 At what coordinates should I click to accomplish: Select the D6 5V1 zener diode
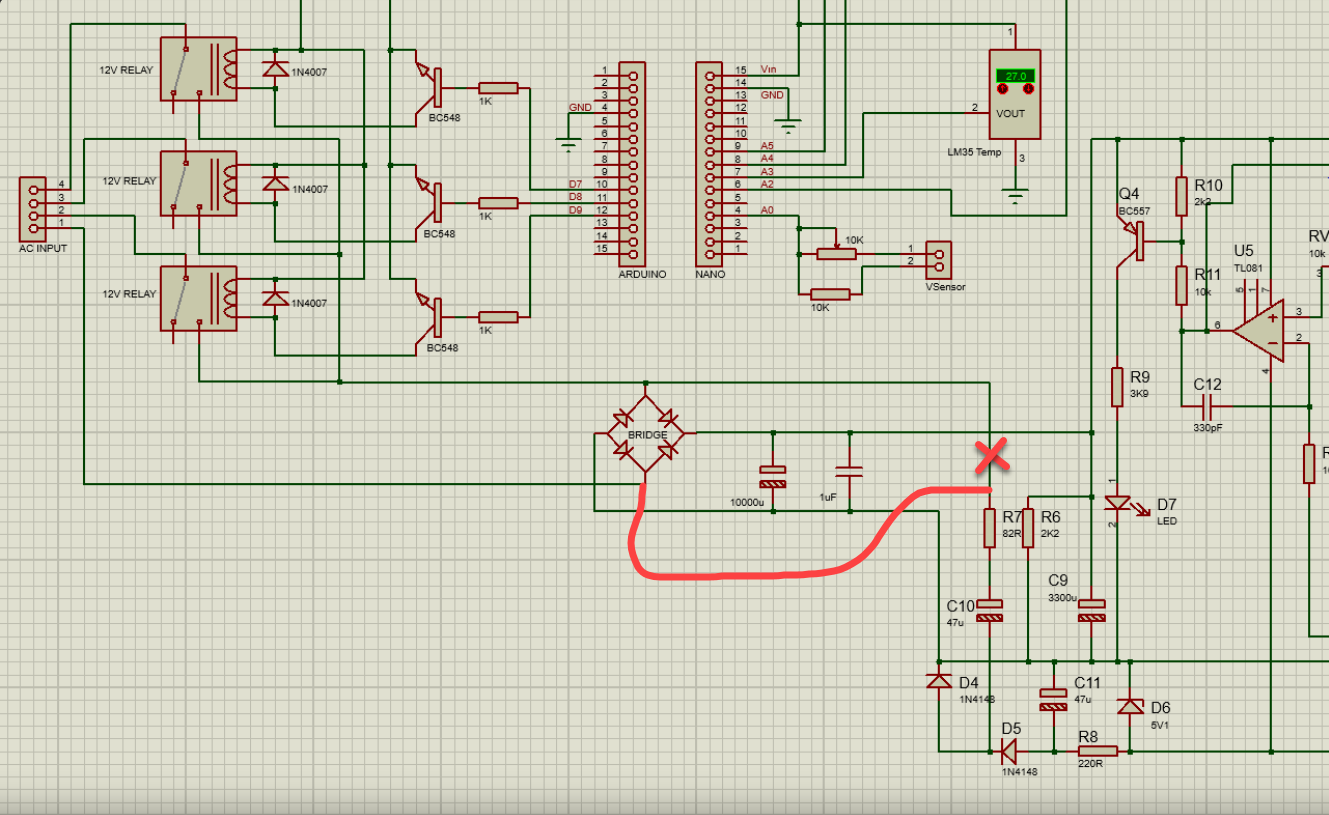coord(1130,707)
